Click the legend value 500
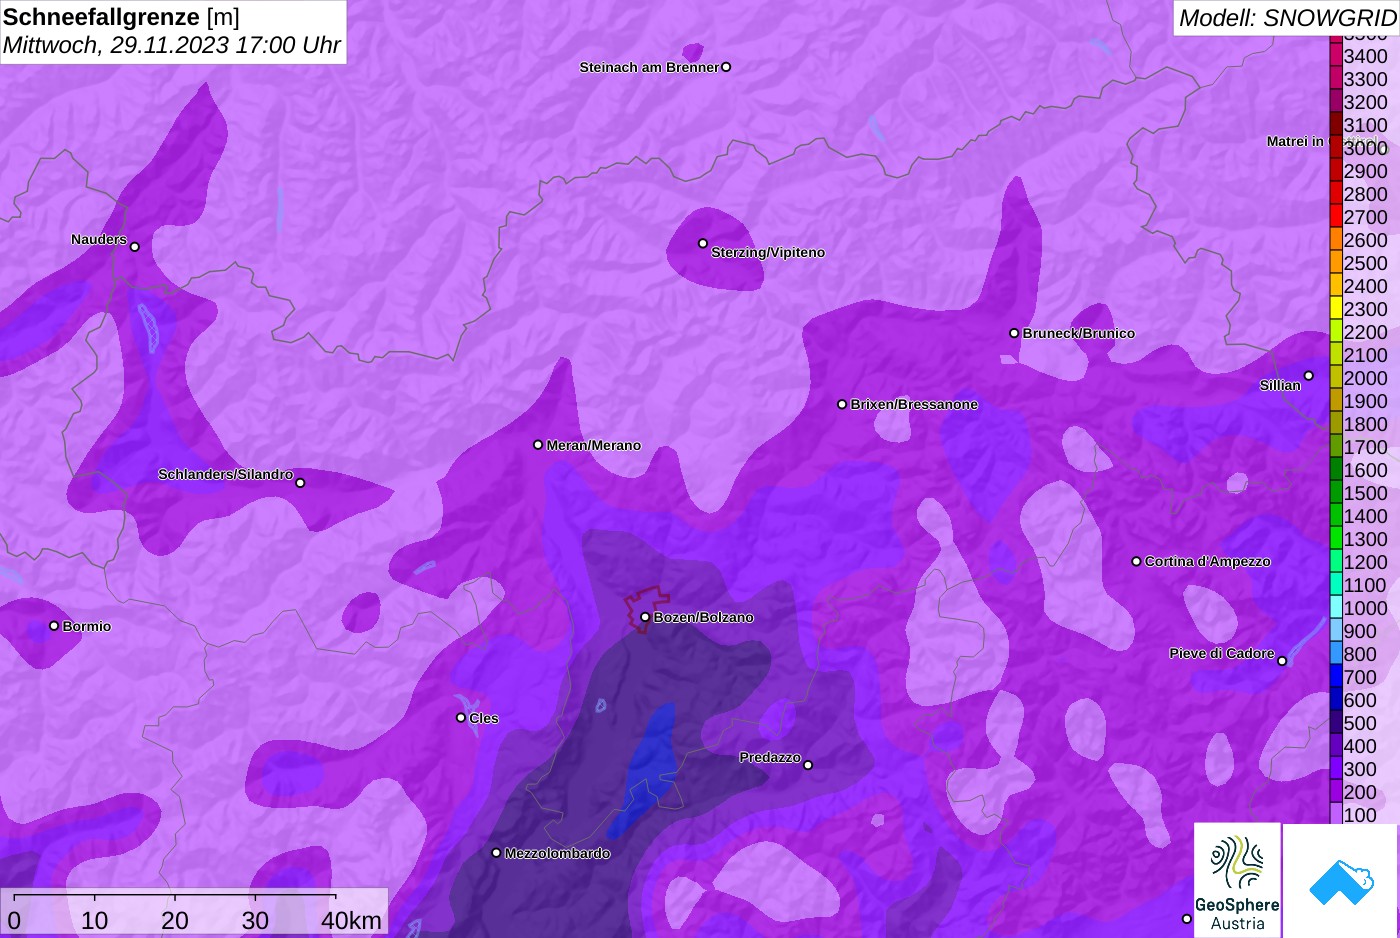 pos(1360,723)
